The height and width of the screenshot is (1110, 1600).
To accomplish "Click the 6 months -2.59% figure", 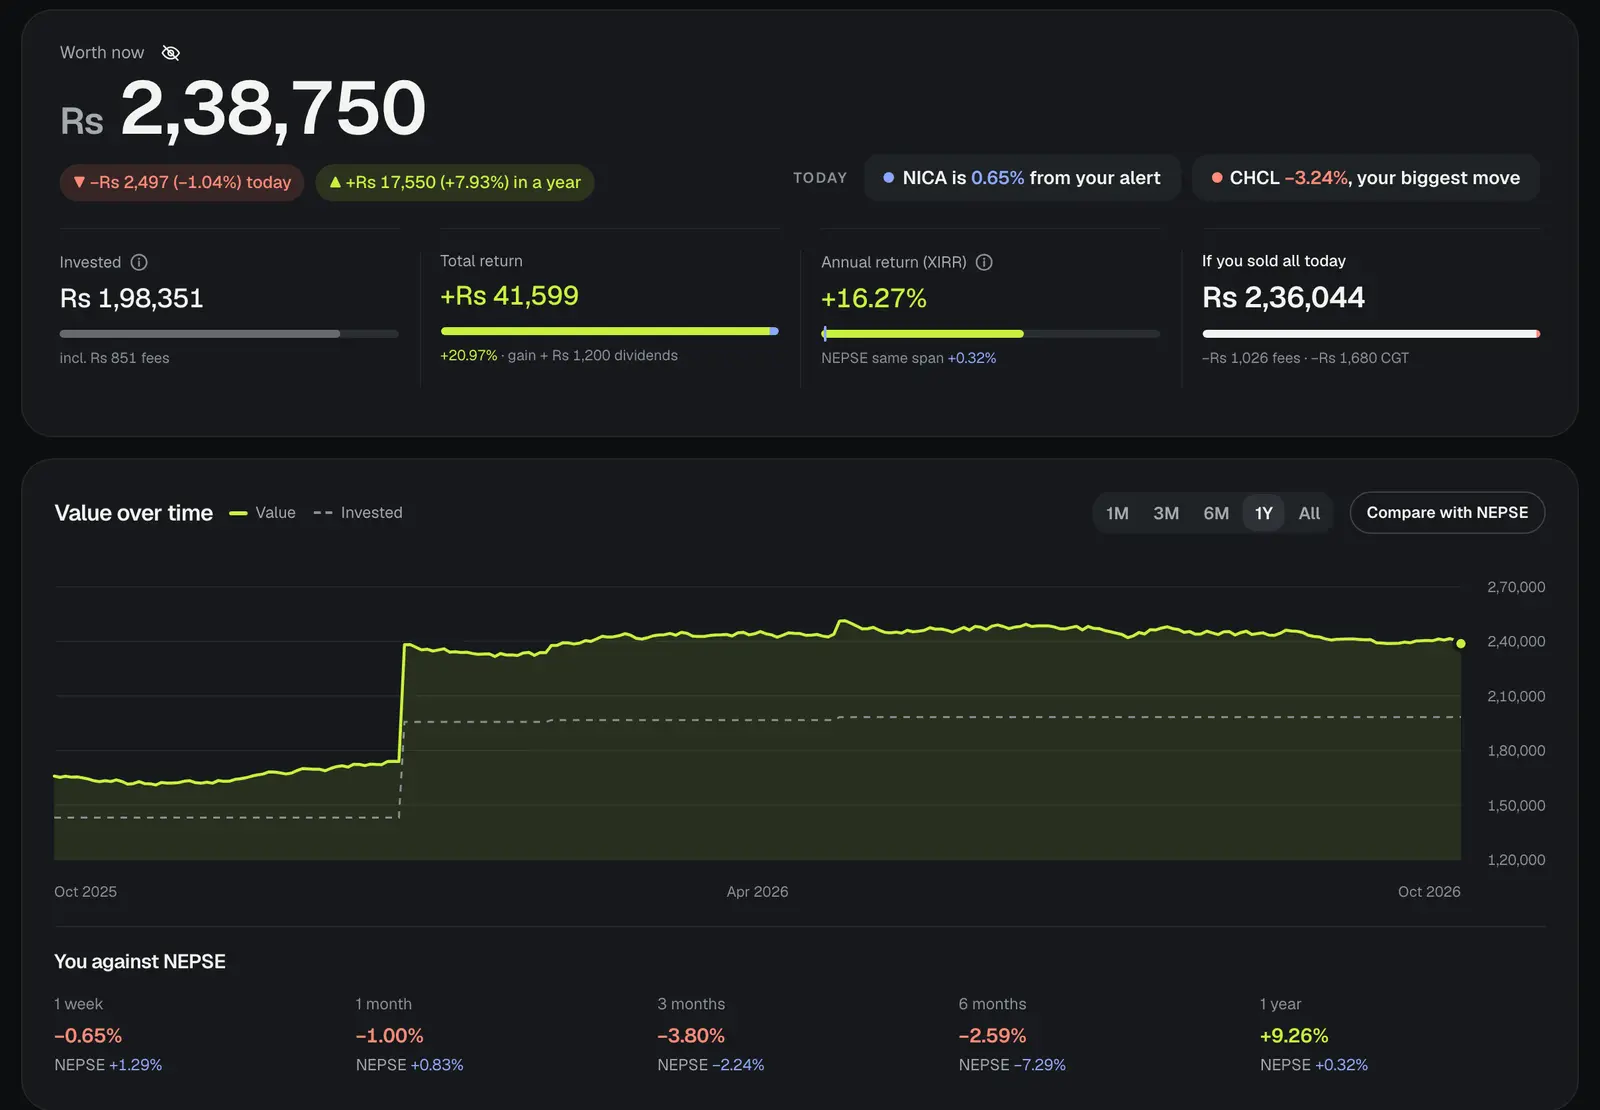I will [993, 1036].
